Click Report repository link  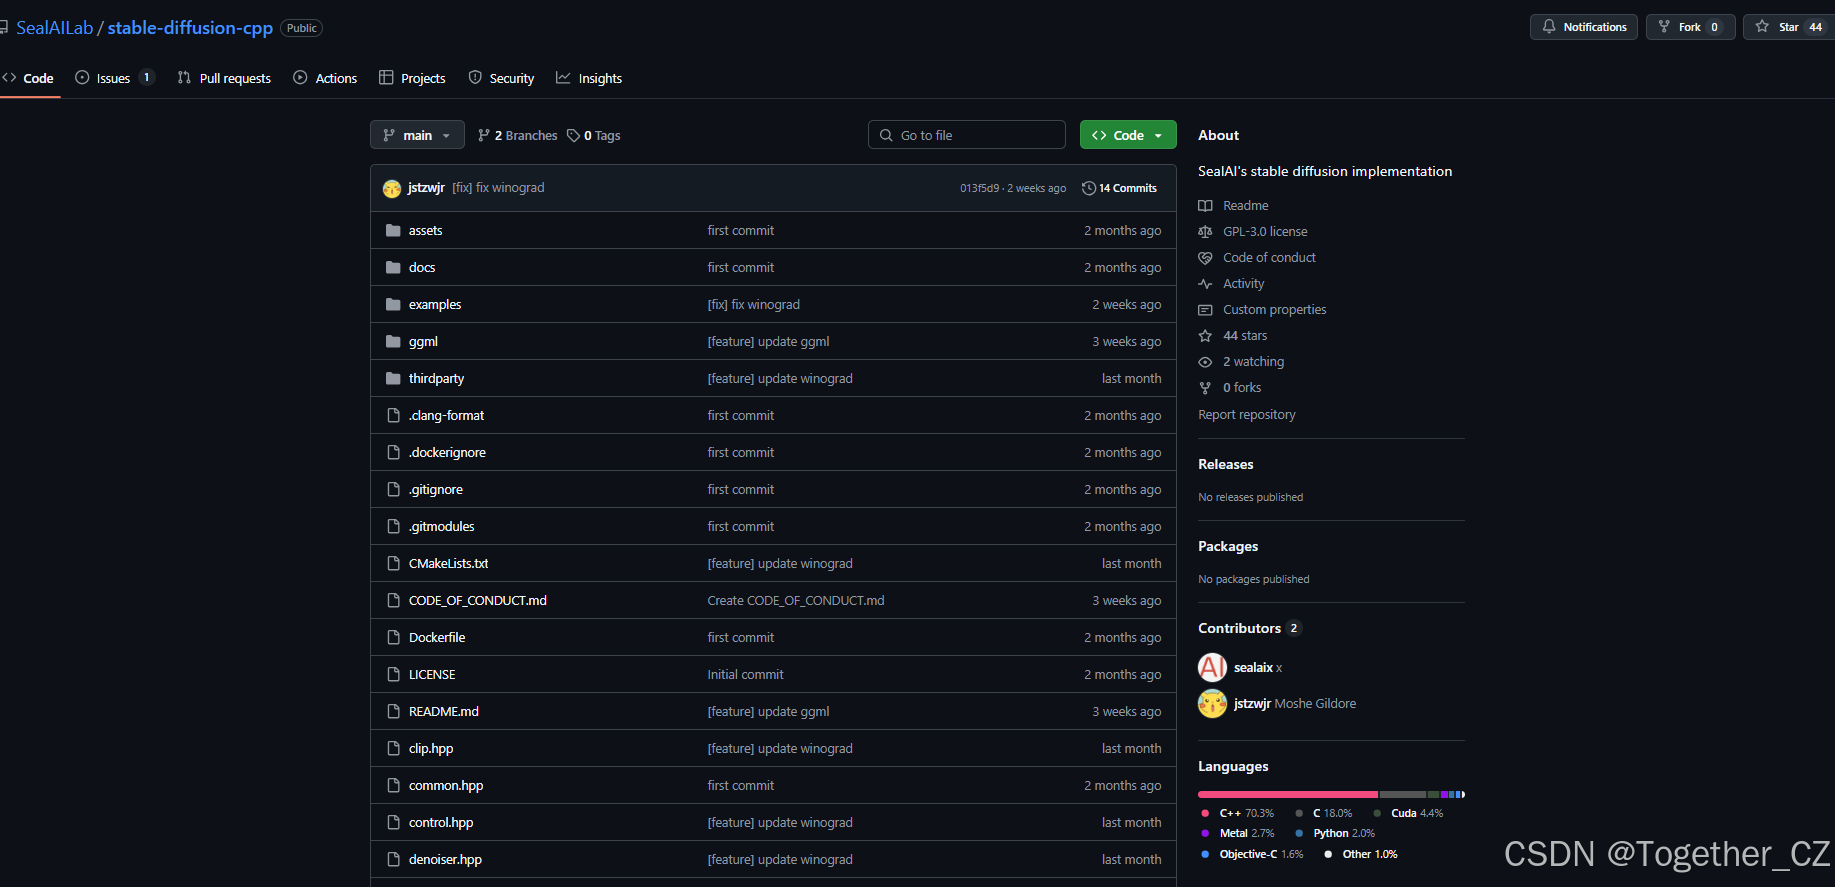coord(1247,414)
